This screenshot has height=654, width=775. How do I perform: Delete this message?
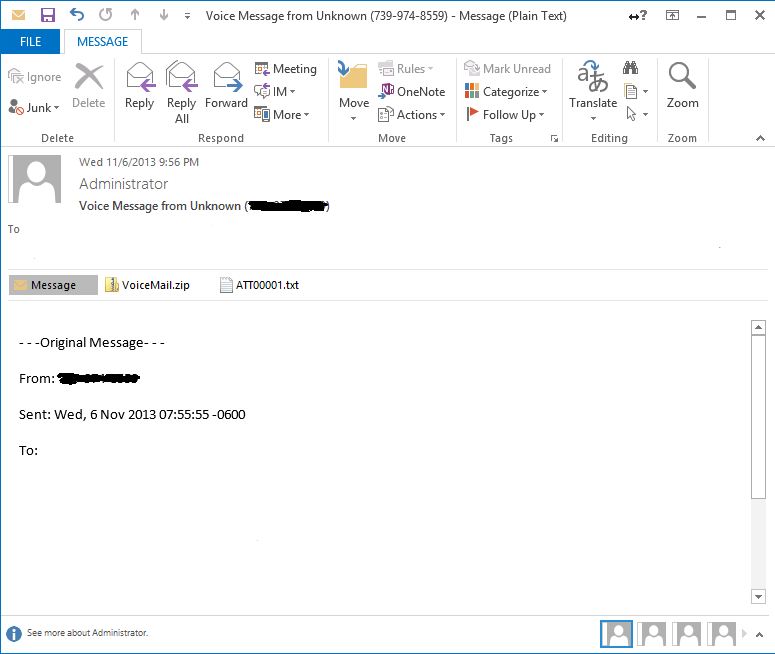(x=89, y=86)
